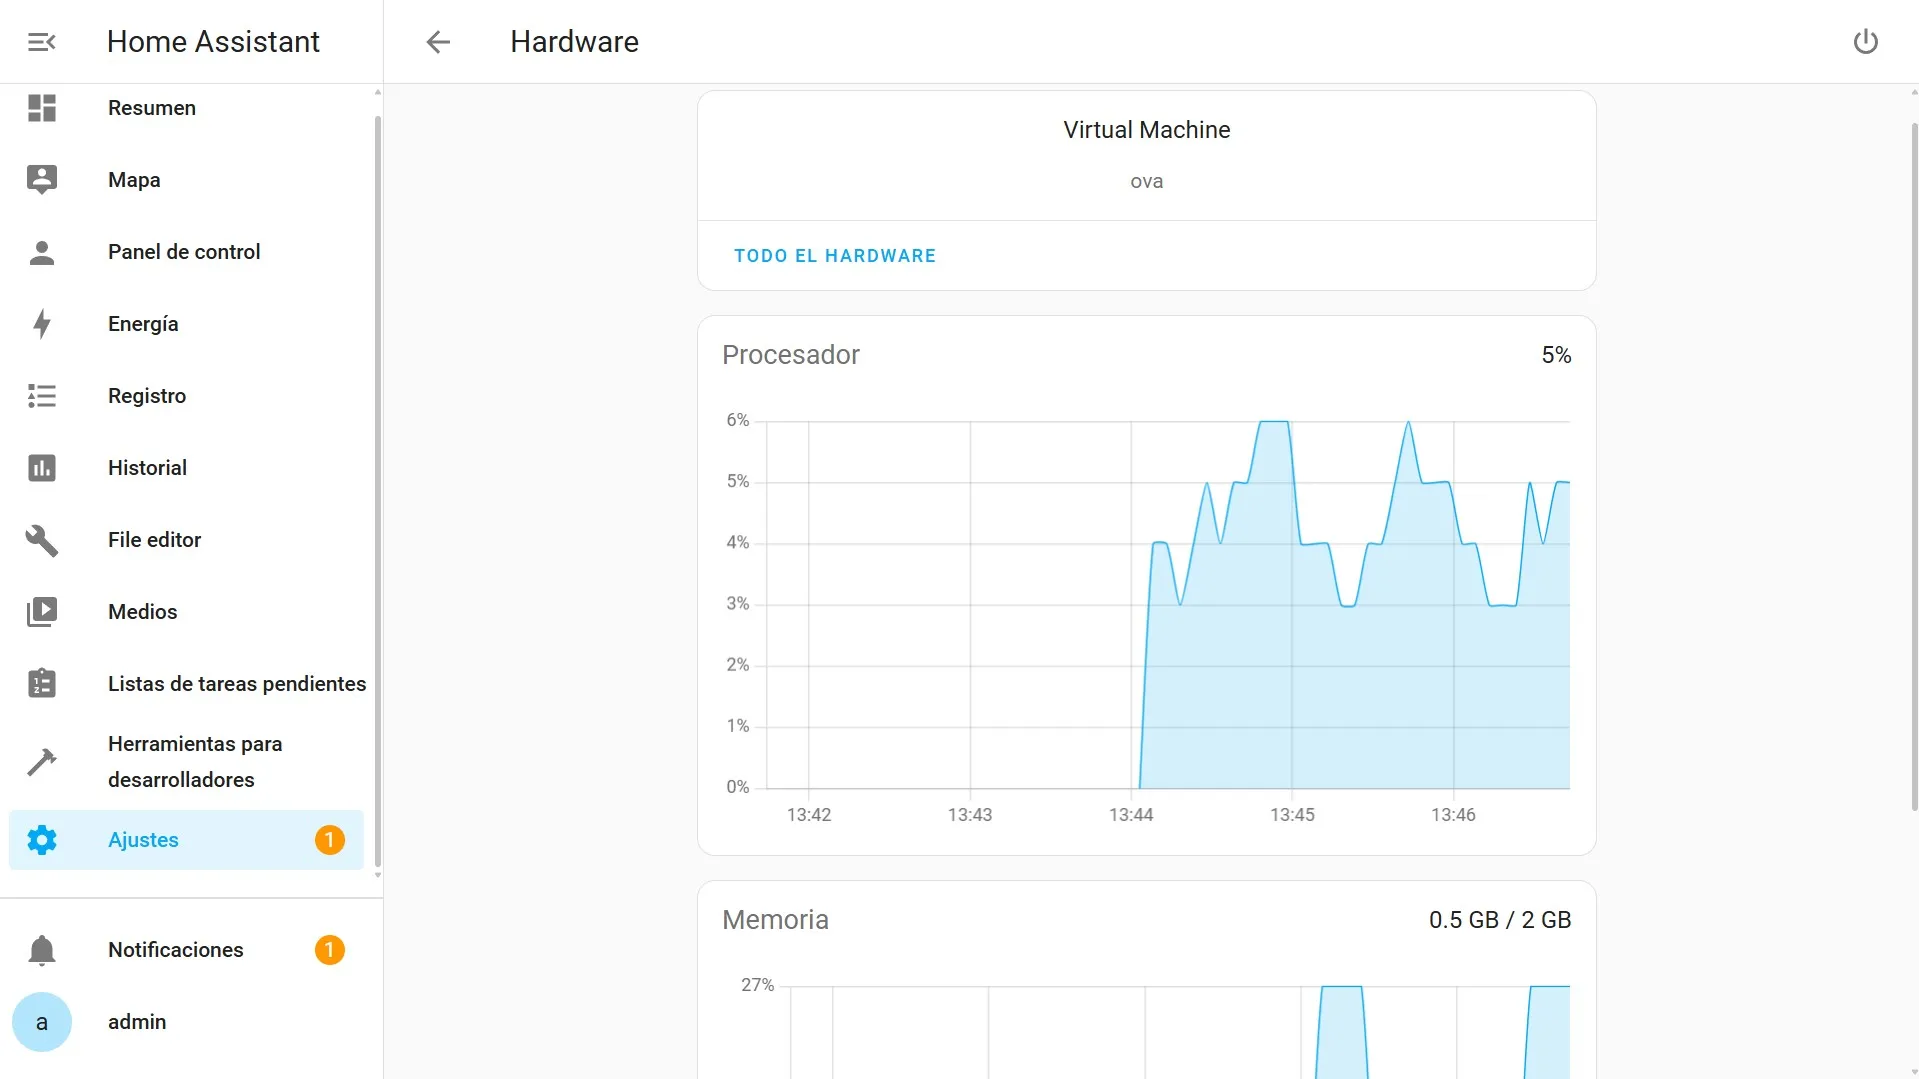1919x1079 pixels.
Task: Click the Registro list icon
Action: [x=42, y=396]
